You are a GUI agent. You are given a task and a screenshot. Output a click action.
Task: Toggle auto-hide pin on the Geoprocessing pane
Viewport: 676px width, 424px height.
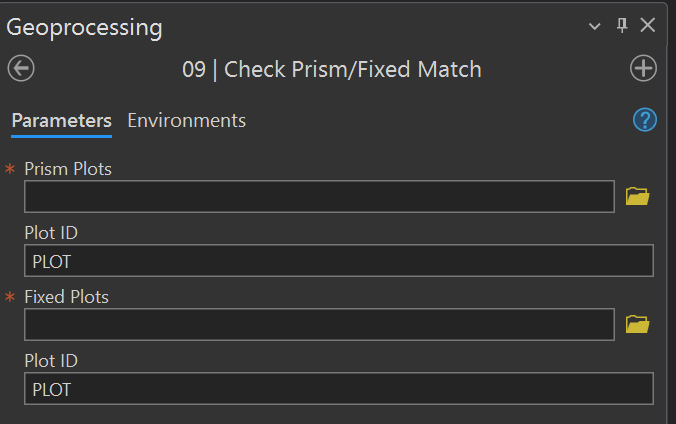coord(622,26)
